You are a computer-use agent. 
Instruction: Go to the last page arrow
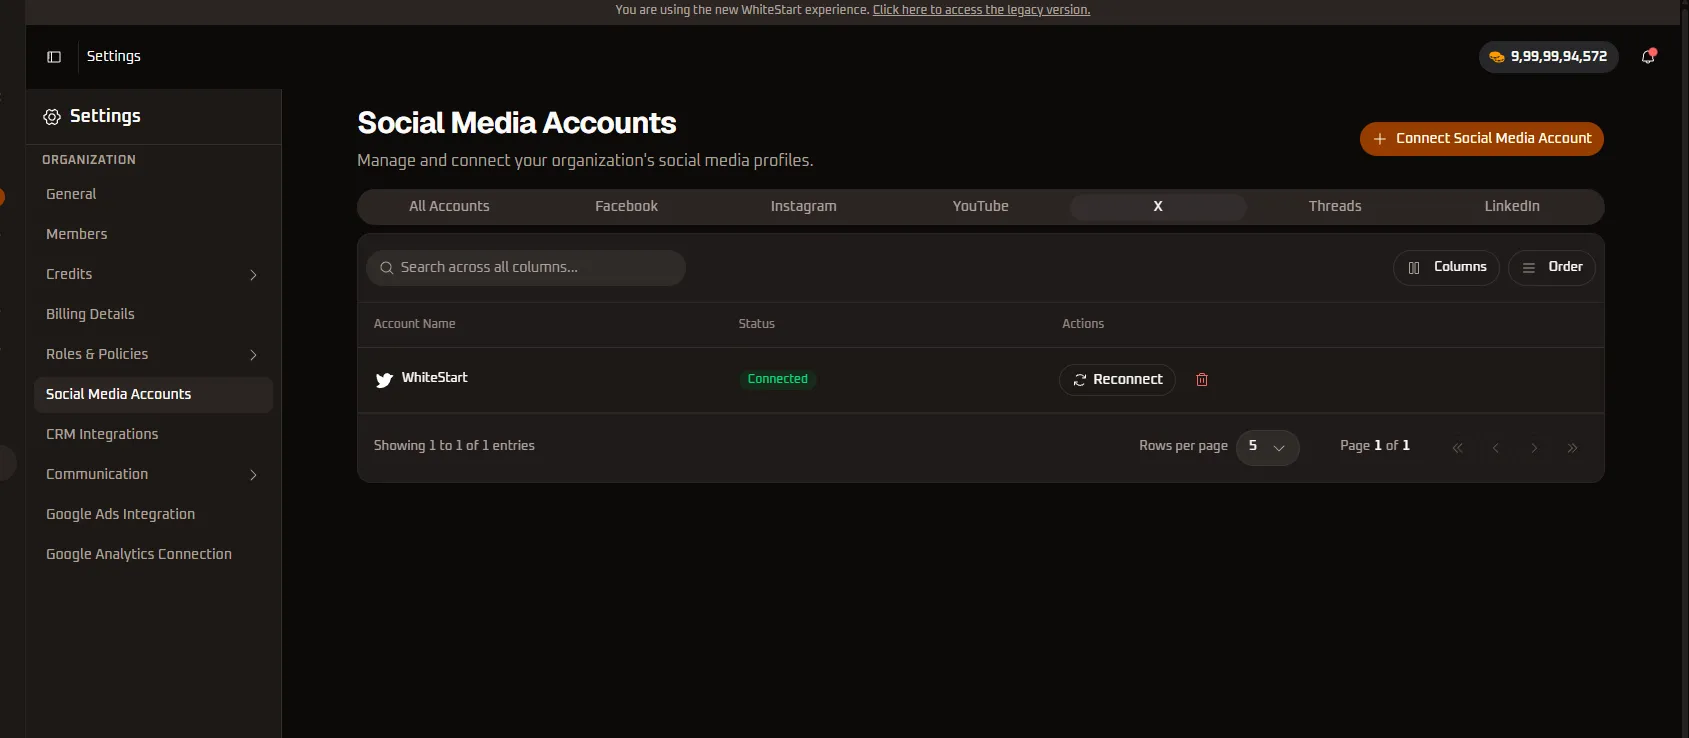pyautogui.click(x=1572, y=448)
